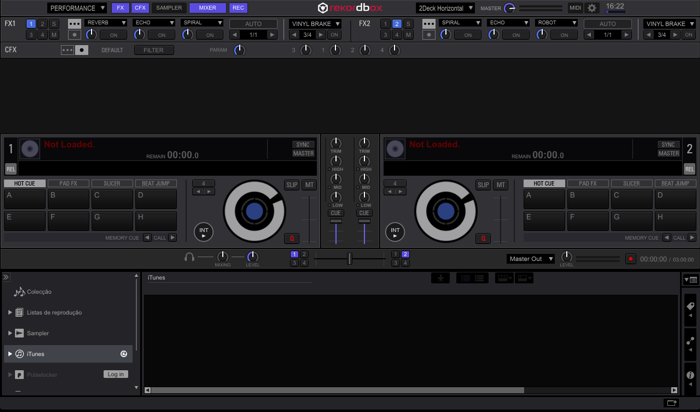
Task: Click the info icon on the right sidebar
Action: [x=690, y=375]
